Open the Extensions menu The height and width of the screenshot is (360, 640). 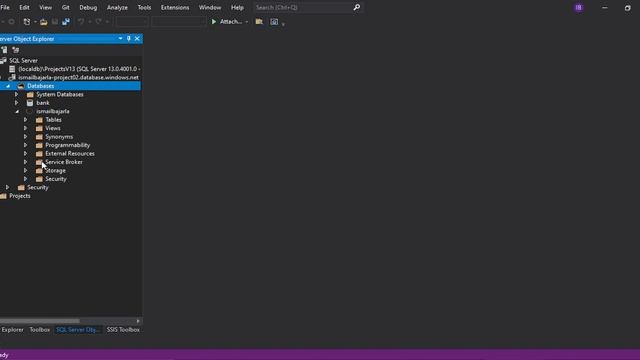click(175, 7)
